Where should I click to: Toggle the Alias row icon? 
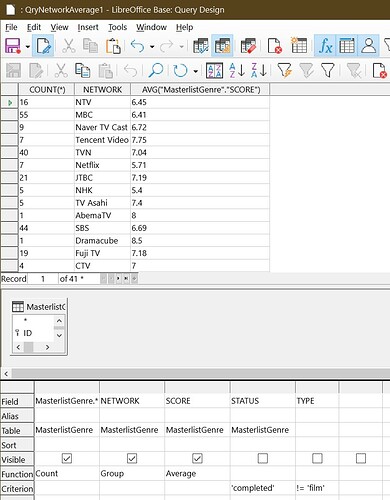click(369, 46)
